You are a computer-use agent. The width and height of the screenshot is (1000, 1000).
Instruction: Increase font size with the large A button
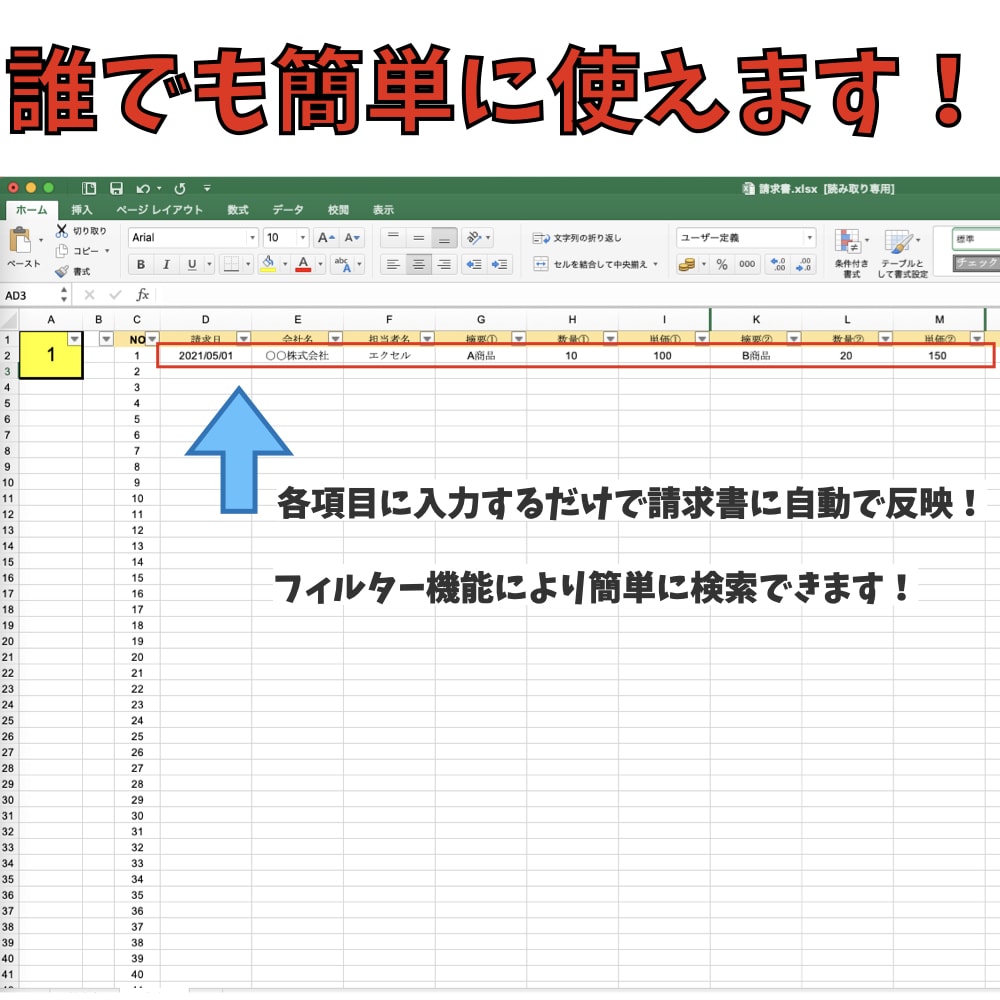pos(326,238)
